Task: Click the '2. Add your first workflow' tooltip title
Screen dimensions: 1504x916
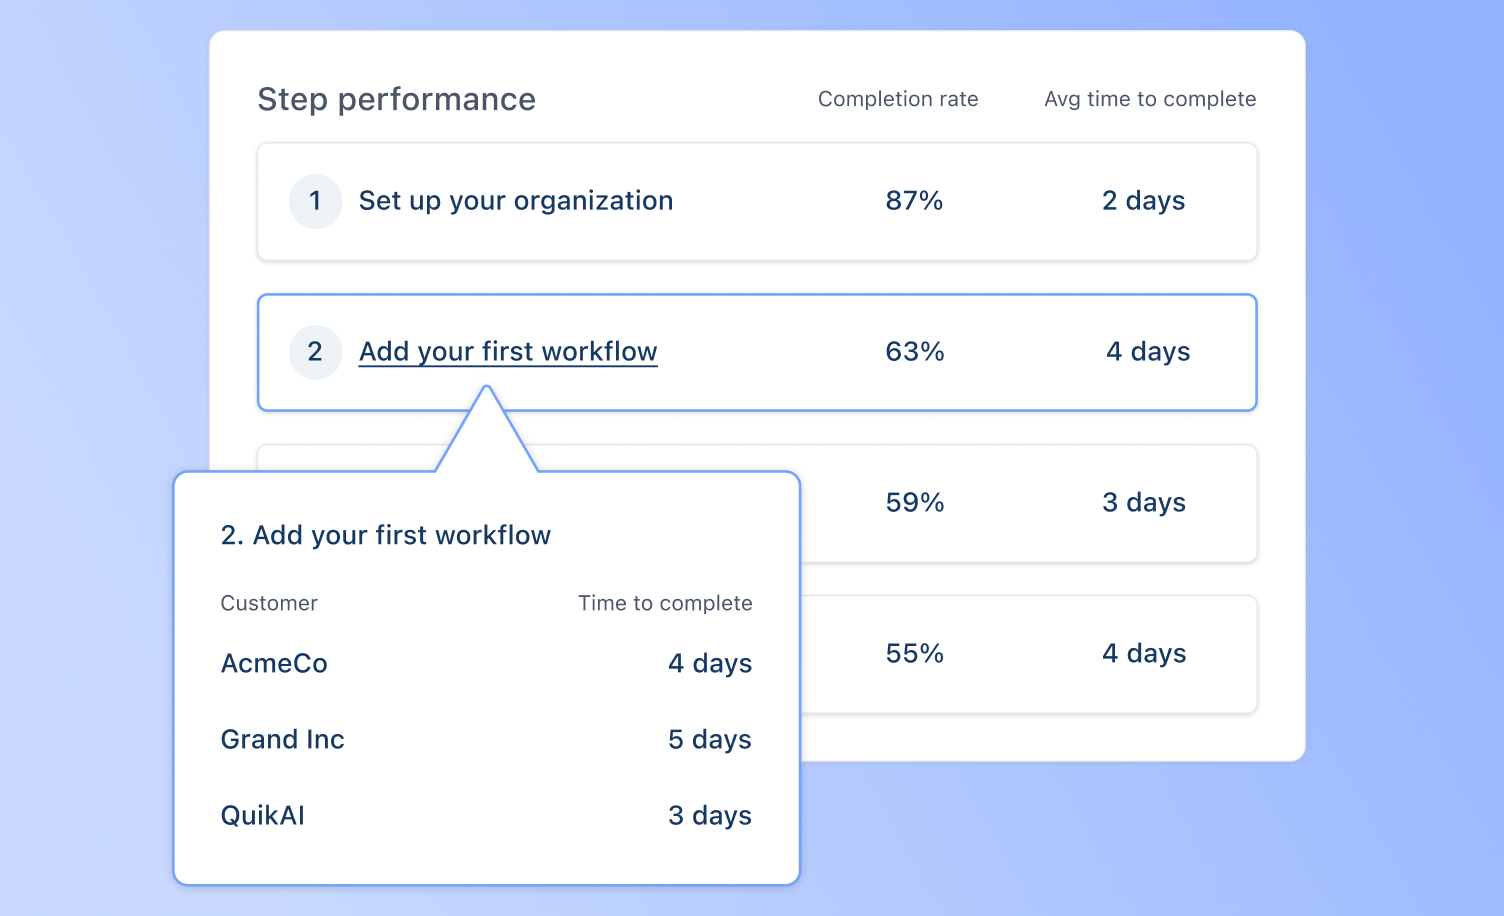Action: pyautogui.click(x=385, y=535)
